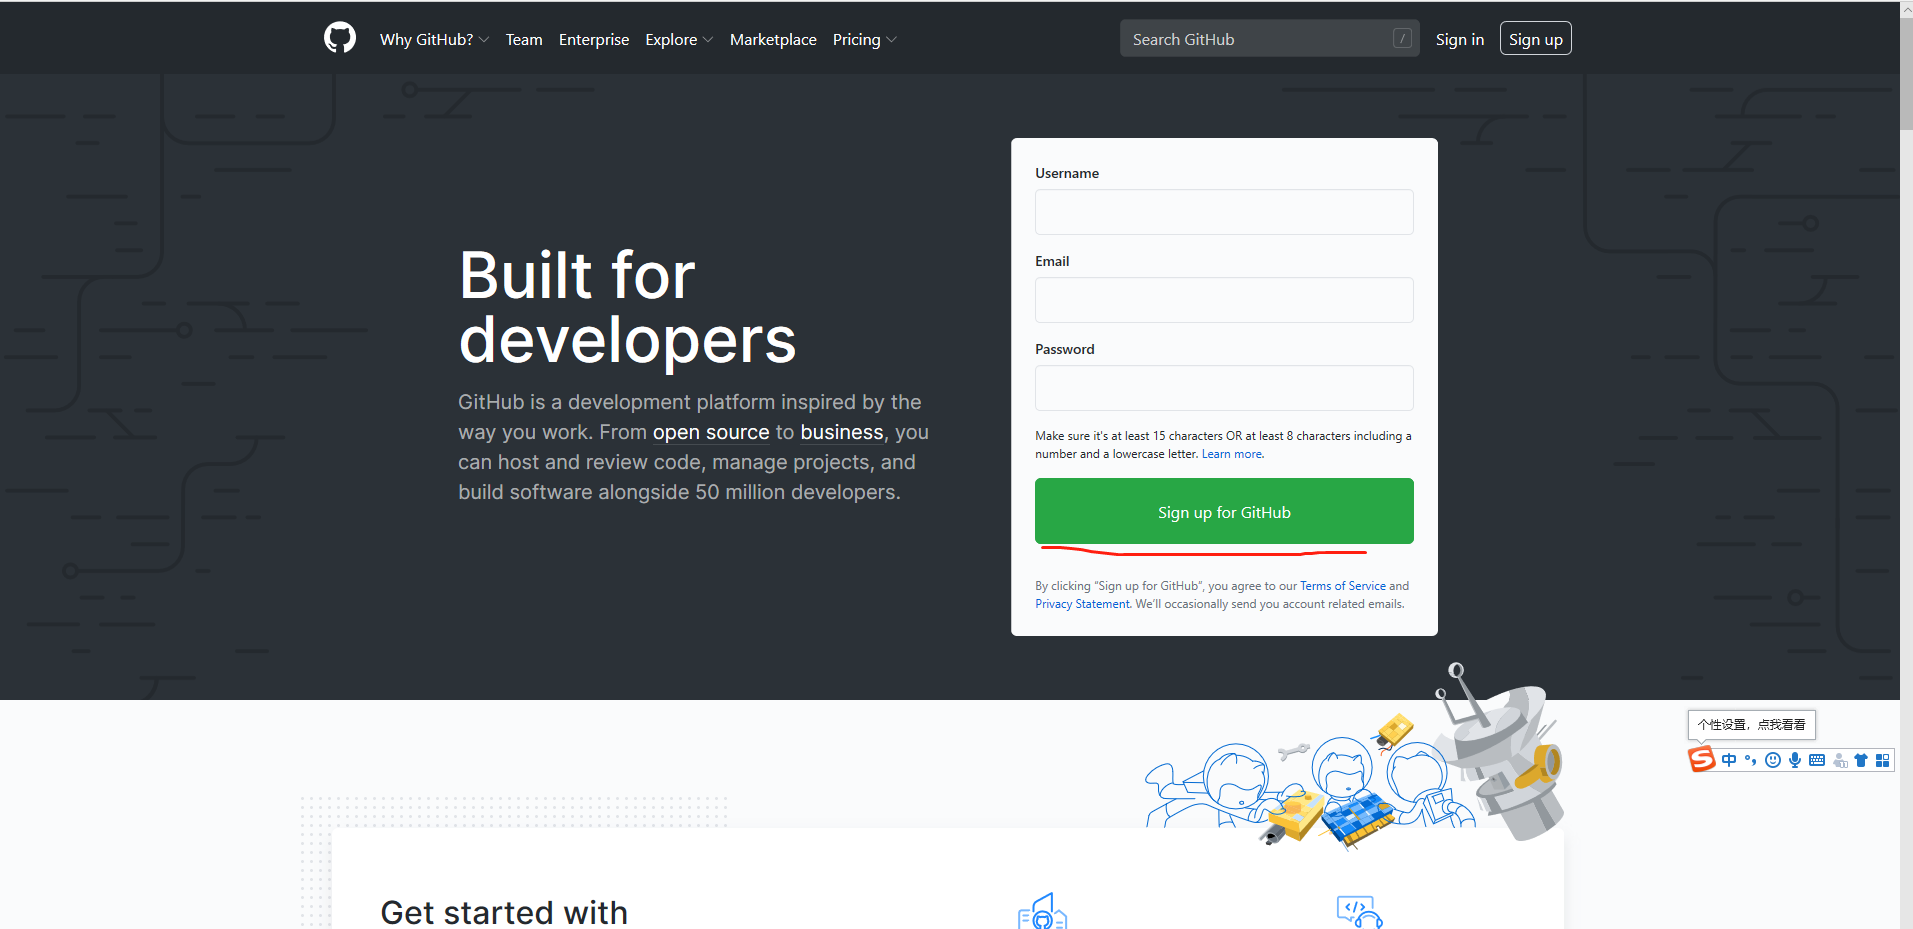Click the slash shortcut hint in search box

pyautogui.click(x=1402, y=38)
